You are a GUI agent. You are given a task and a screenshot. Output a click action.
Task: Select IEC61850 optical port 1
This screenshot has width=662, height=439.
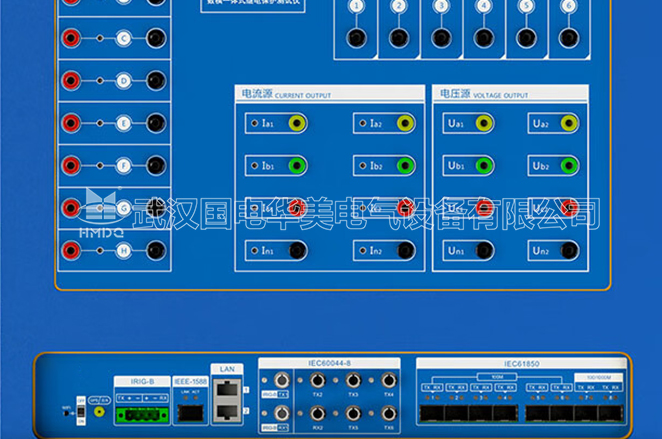(x=432, y=413)
